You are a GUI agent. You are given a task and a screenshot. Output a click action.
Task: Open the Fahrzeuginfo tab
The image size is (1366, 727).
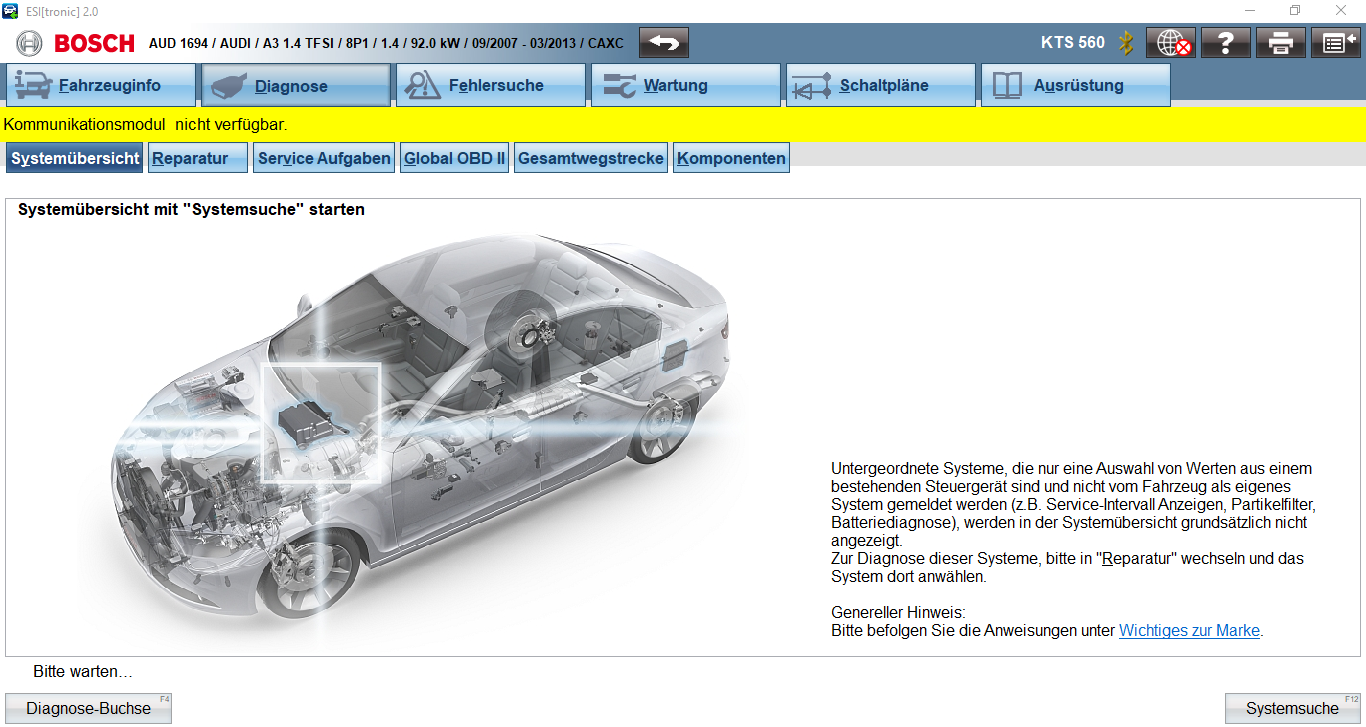101,86
